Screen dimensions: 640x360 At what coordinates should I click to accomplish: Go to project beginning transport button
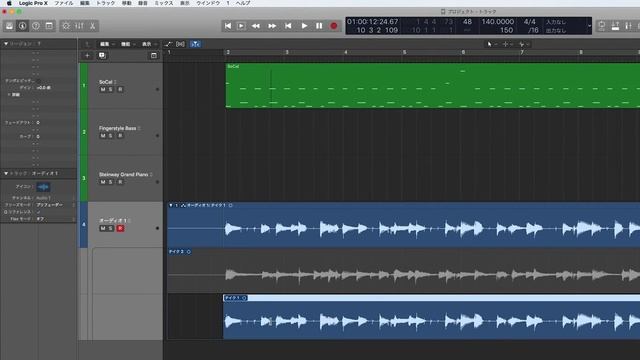pos(228,26)
